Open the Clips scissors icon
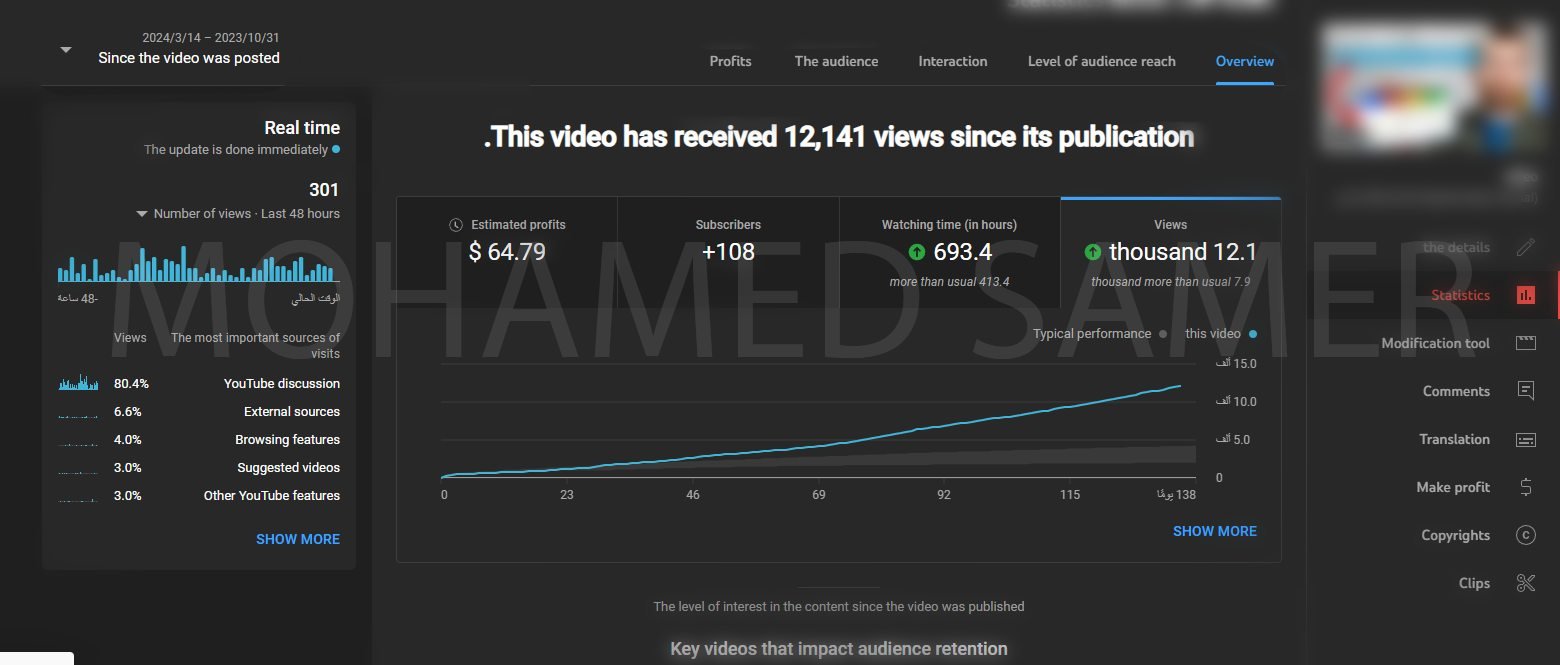 click(x=1525, y=583)
